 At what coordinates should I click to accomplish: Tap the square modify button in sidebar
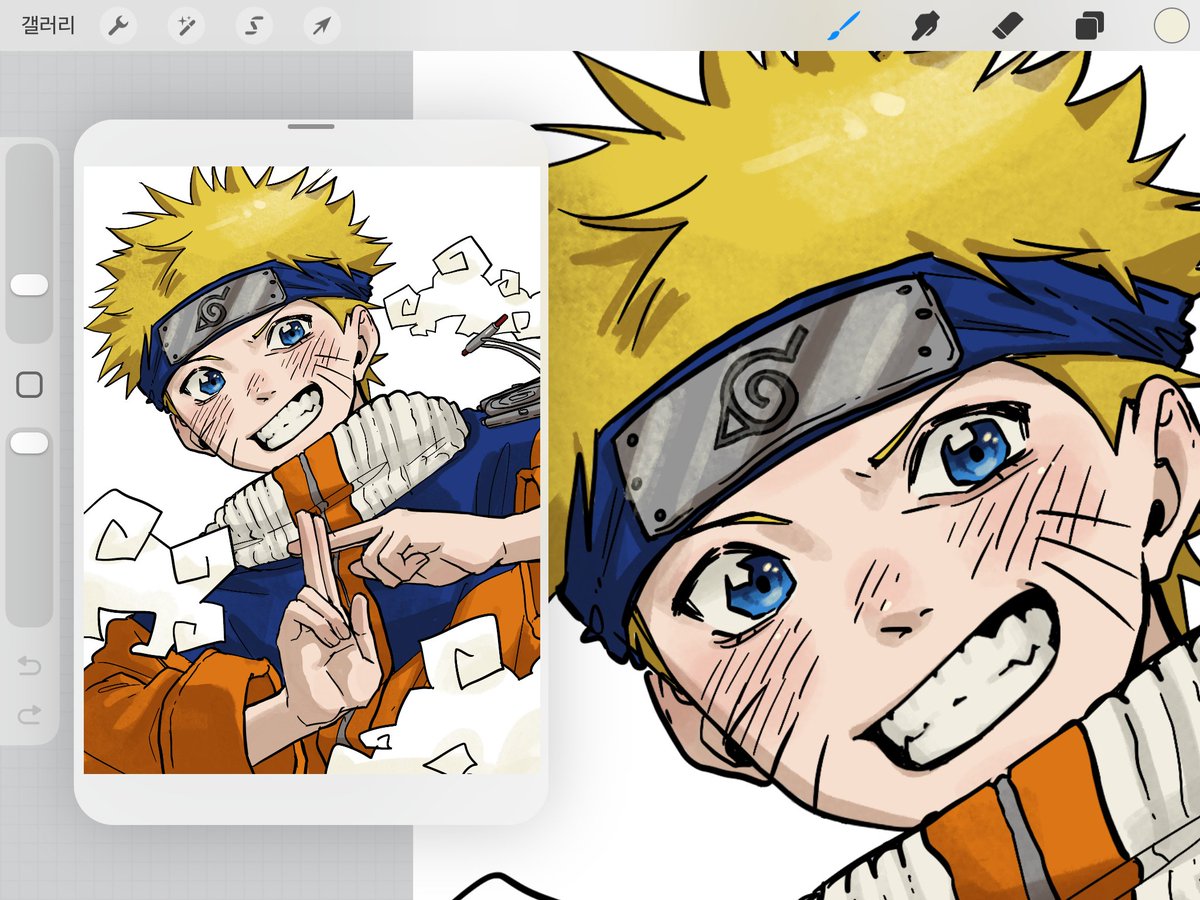[29, 384]
